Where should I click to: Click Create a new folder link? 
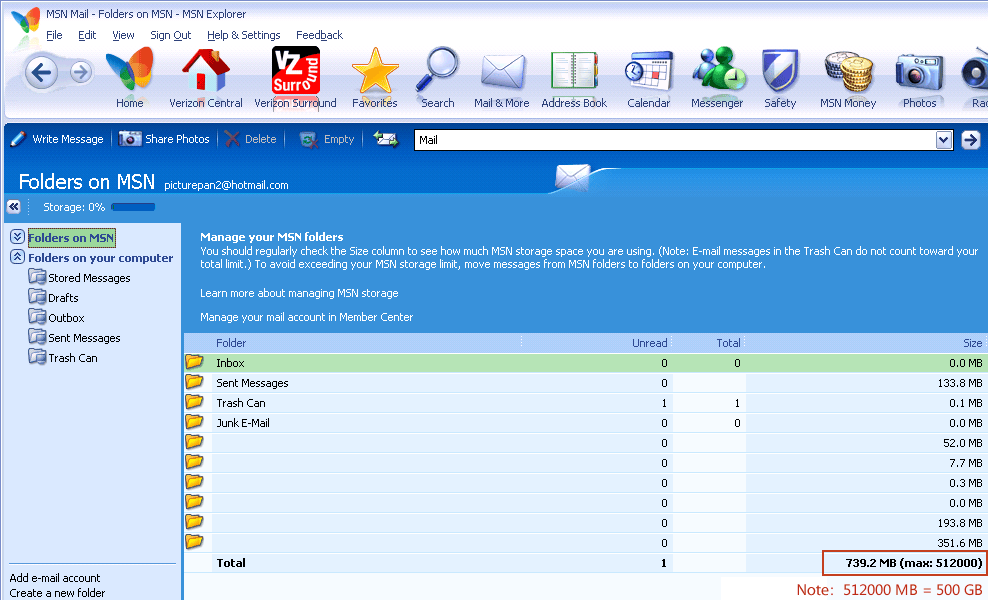(x=57, y=593)
